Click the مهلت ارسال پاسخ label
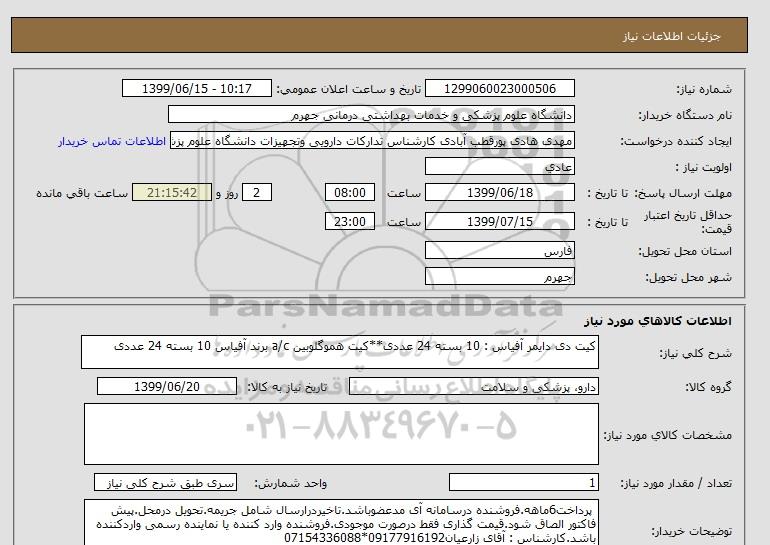The width and height of the screenshot is (770, 545). point(683,193)
